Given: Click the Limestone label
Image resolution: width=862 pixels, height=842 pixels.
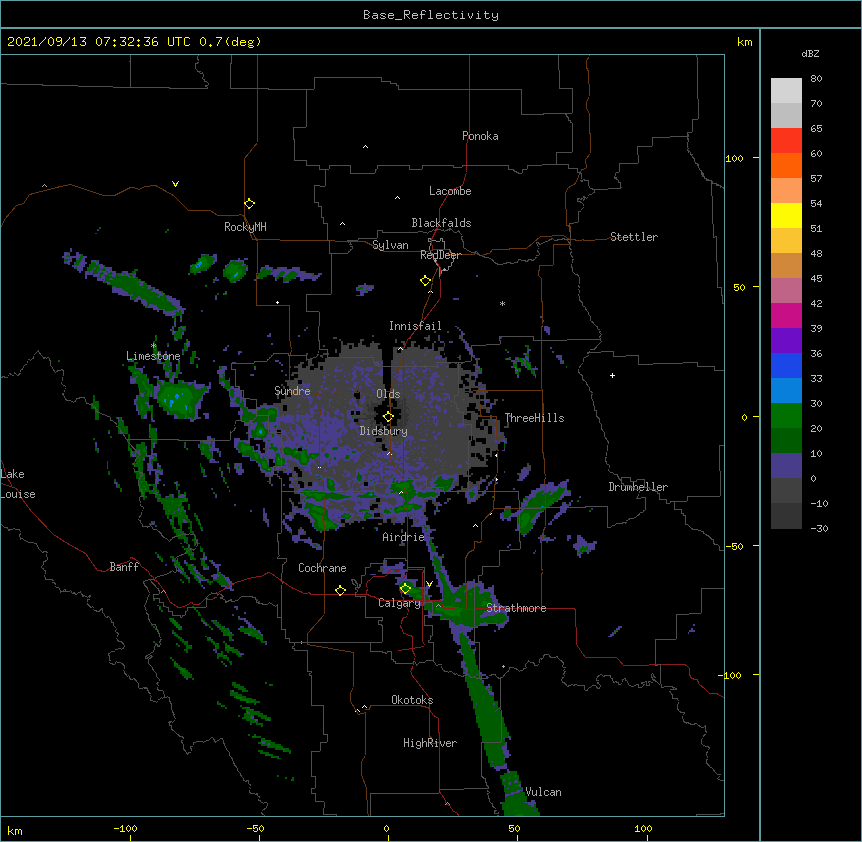Looking at the screenshot, I should click(153, 356).
